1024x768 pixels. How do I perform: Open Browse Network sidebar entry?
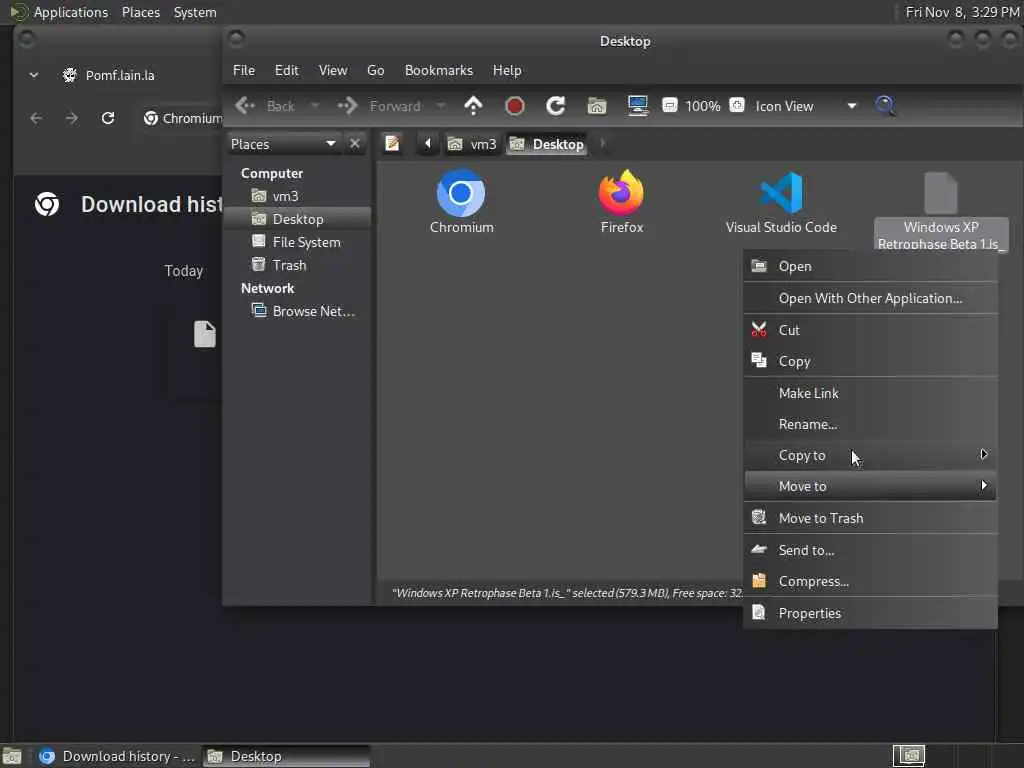[x=297, y=311]
